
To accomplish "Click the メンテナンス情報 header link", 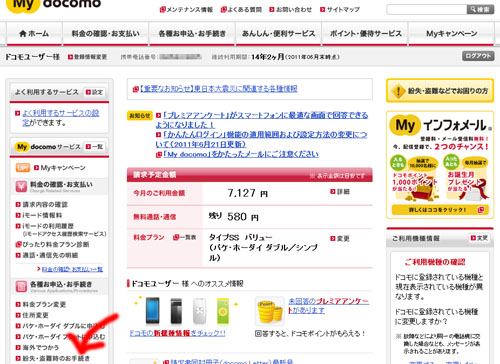I will pos(186,10).
